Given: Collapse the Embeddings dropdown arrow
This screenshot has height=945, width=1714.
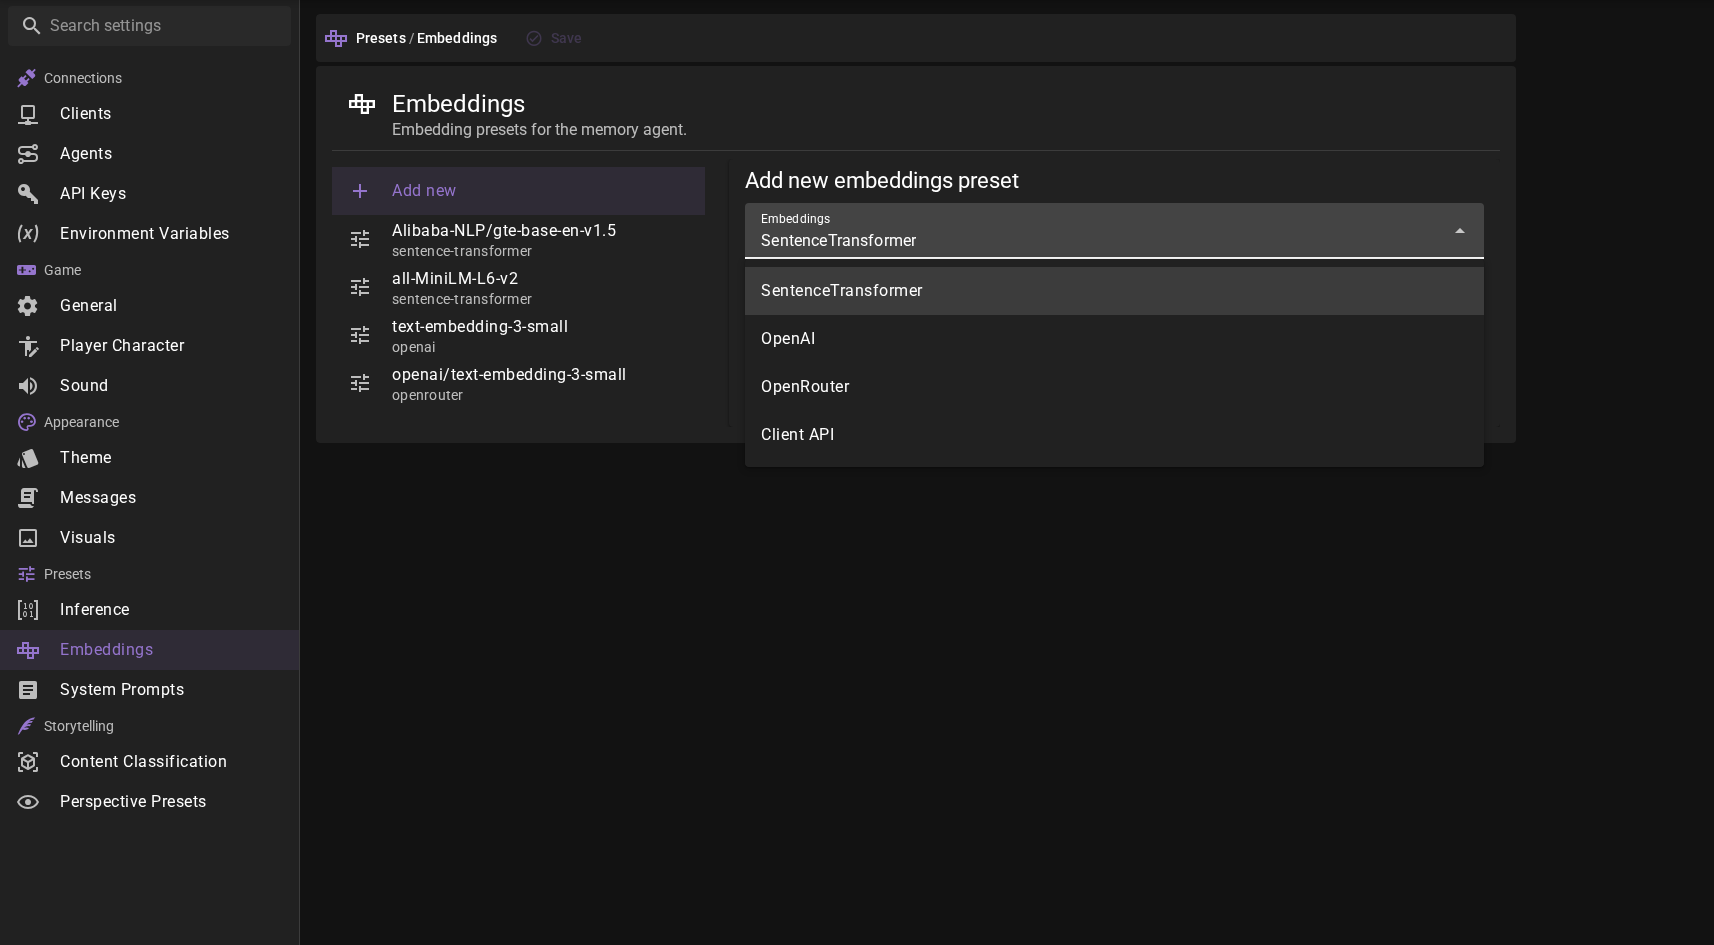Looking at the screenshot, I should point(1460,231).
